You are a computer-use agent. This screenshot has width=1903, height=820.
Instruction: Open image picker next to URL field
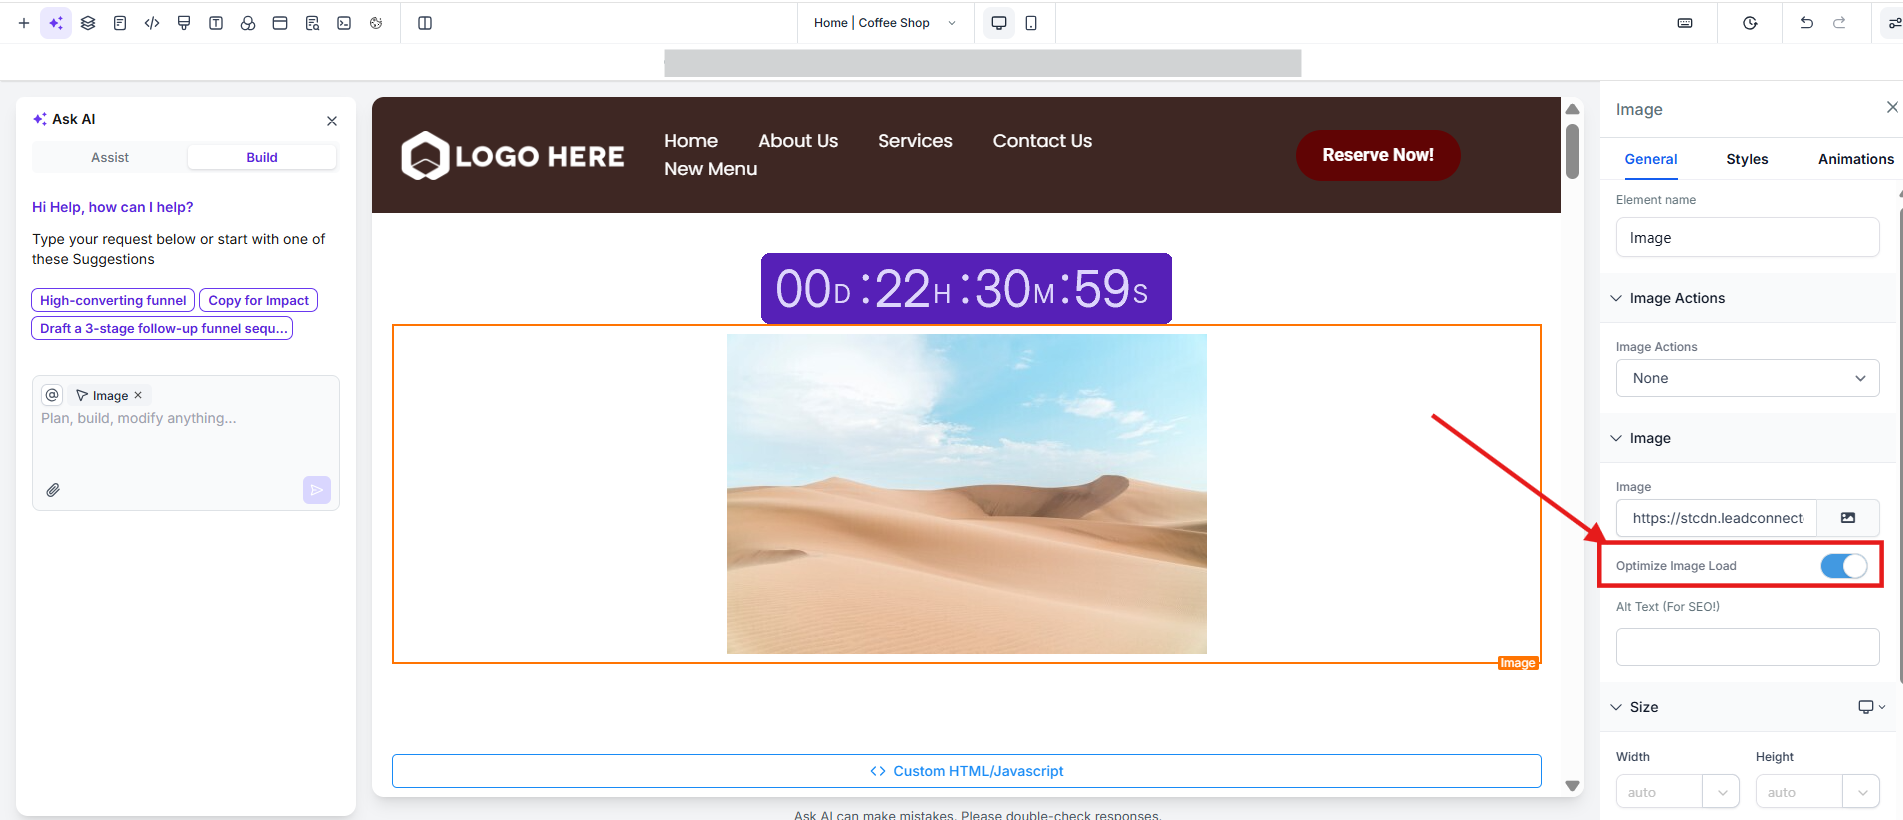click(1847, 518)
